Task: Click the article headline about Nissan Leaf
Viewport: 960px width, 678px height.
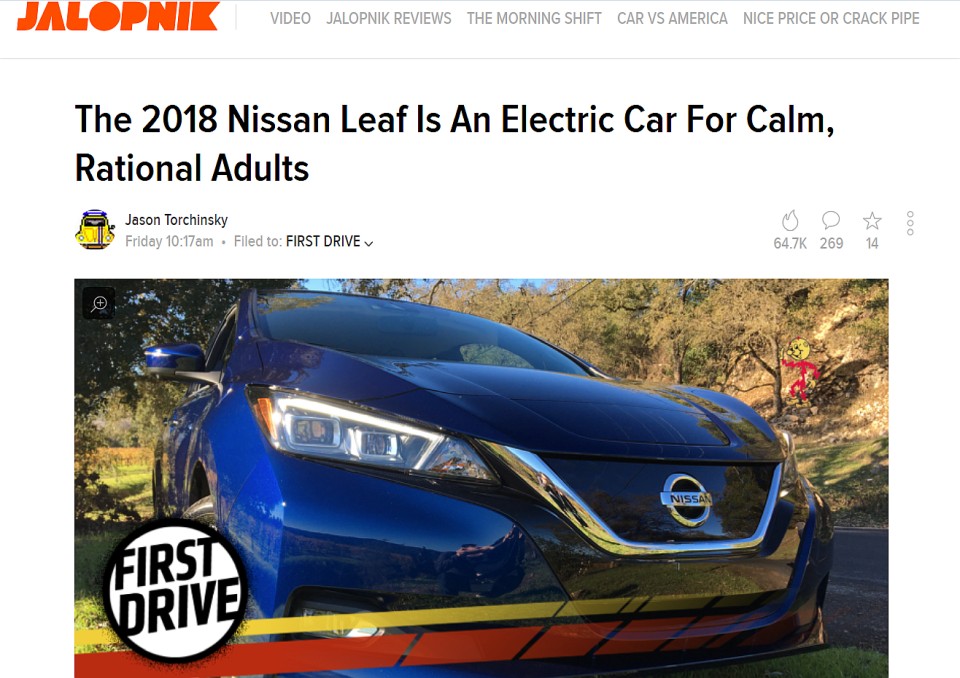Action: pos(454,143)
